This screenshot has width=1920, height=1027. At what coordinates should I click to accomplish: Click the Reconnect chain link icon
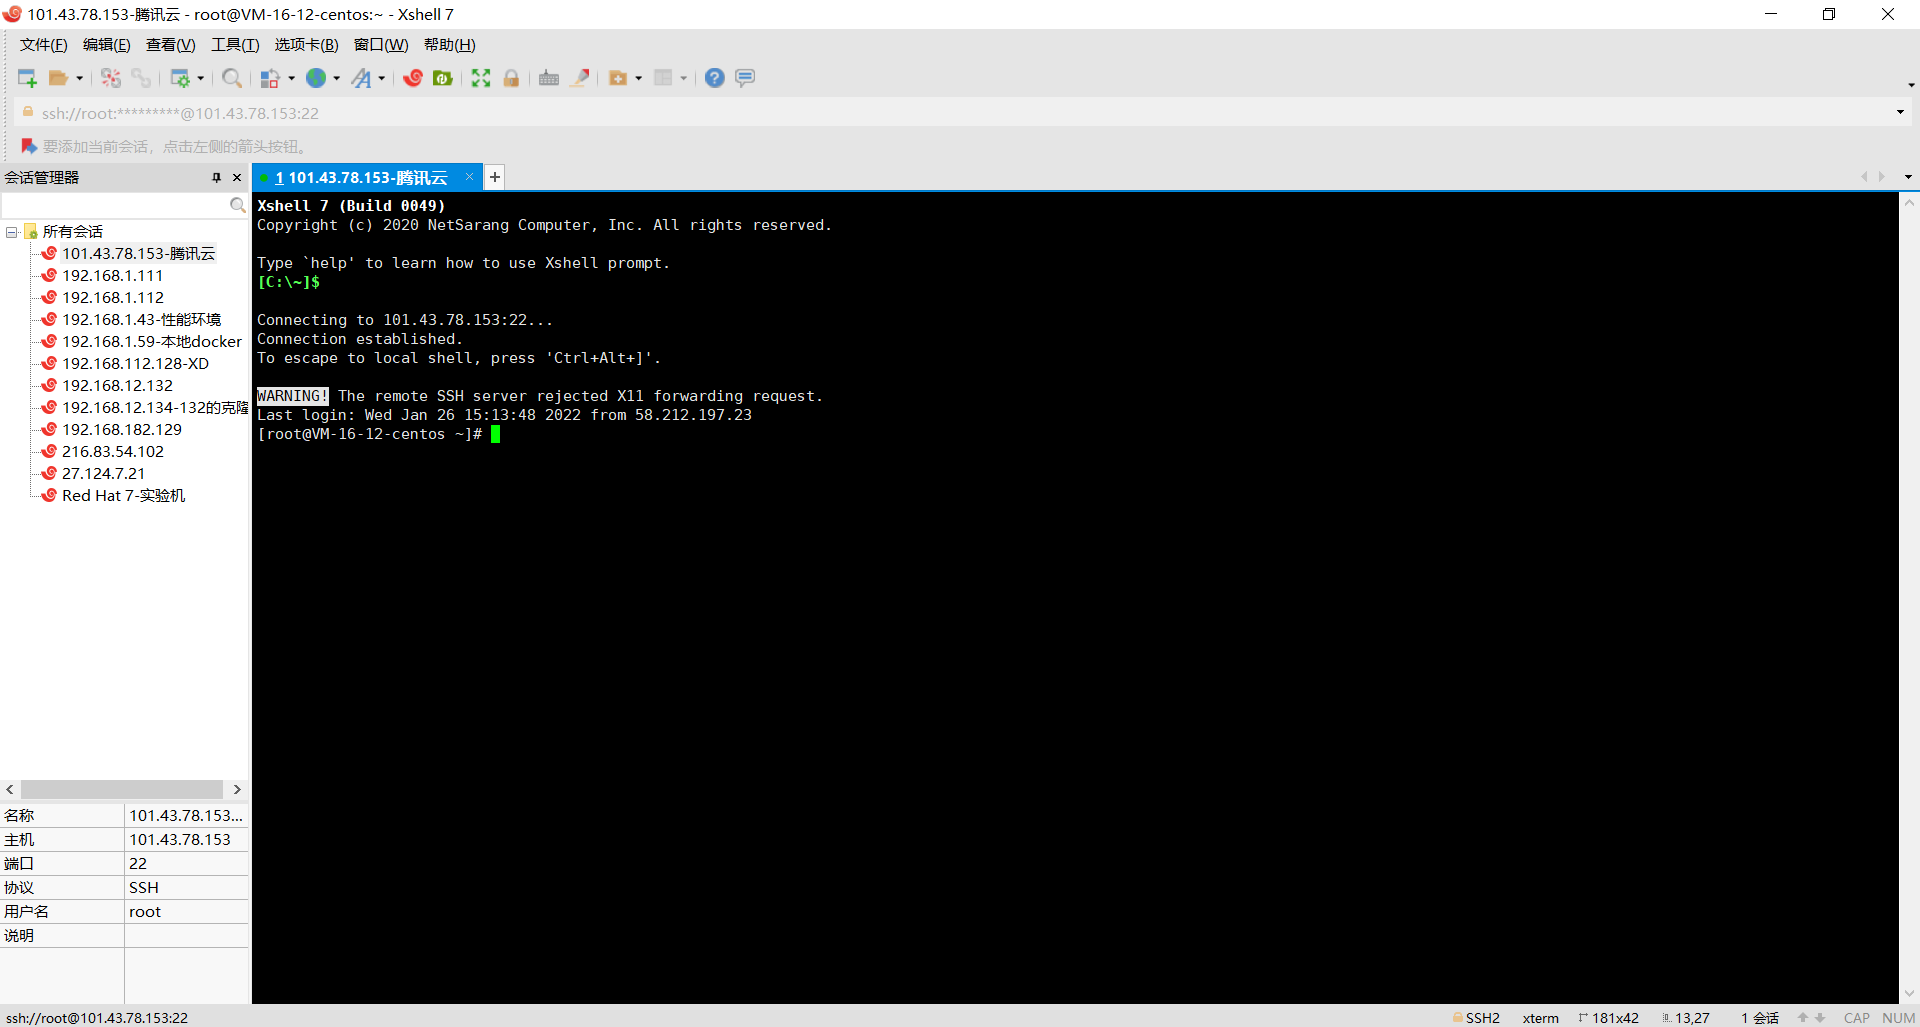141,78
